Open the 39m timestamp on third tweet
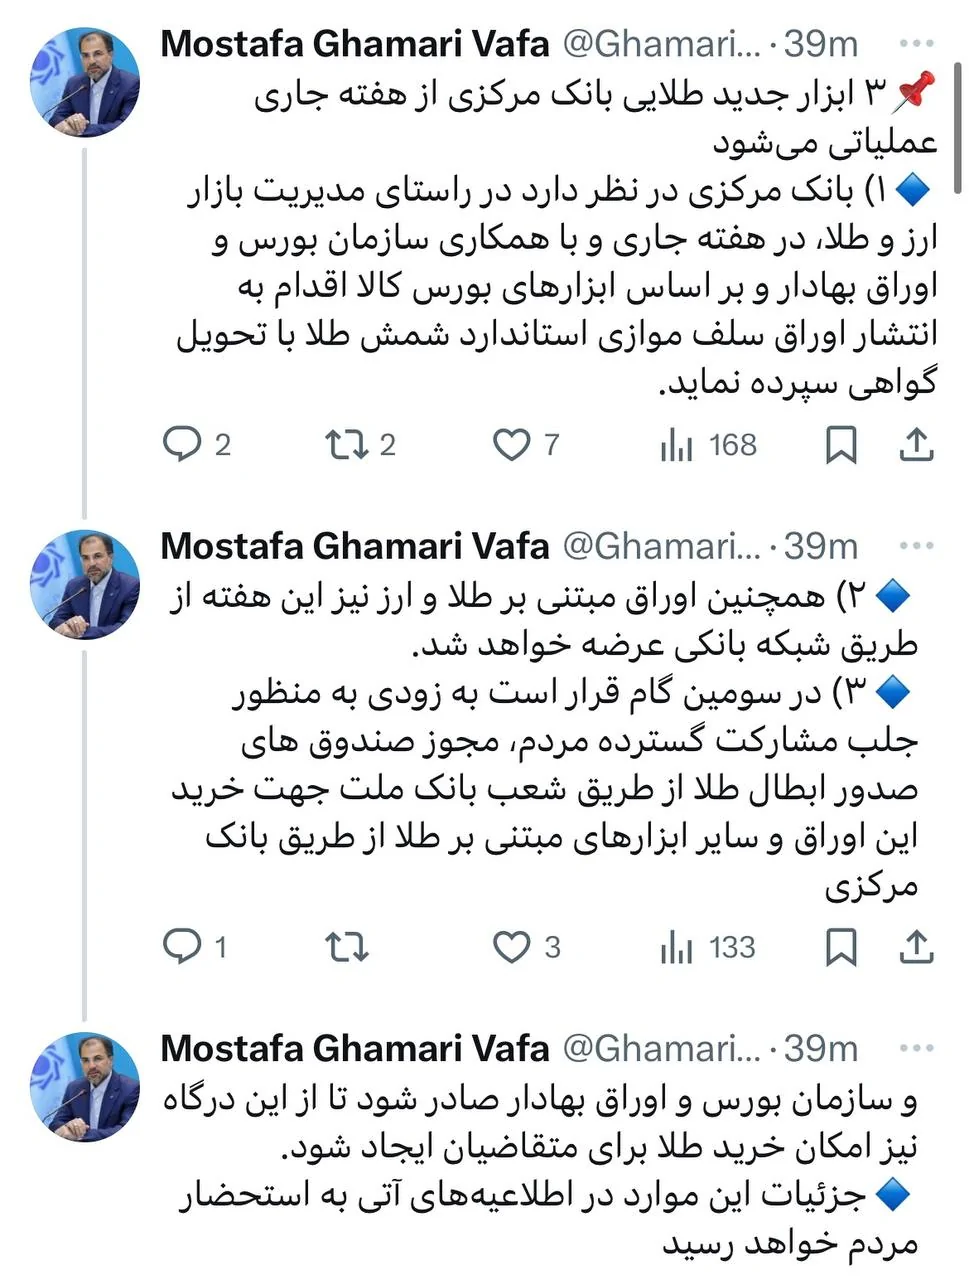The height and width of the screenshot is (1280, 969). (x=821, y=1048)
